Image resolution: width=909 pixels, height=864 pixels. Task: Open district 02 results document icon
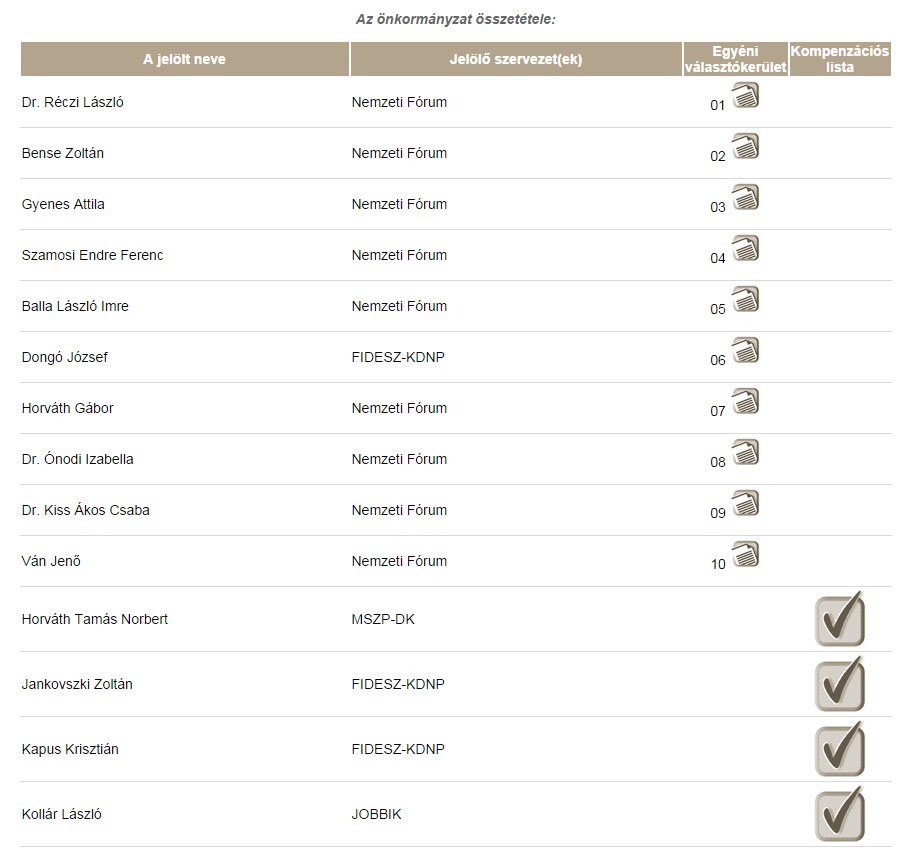tap(746, 147)
